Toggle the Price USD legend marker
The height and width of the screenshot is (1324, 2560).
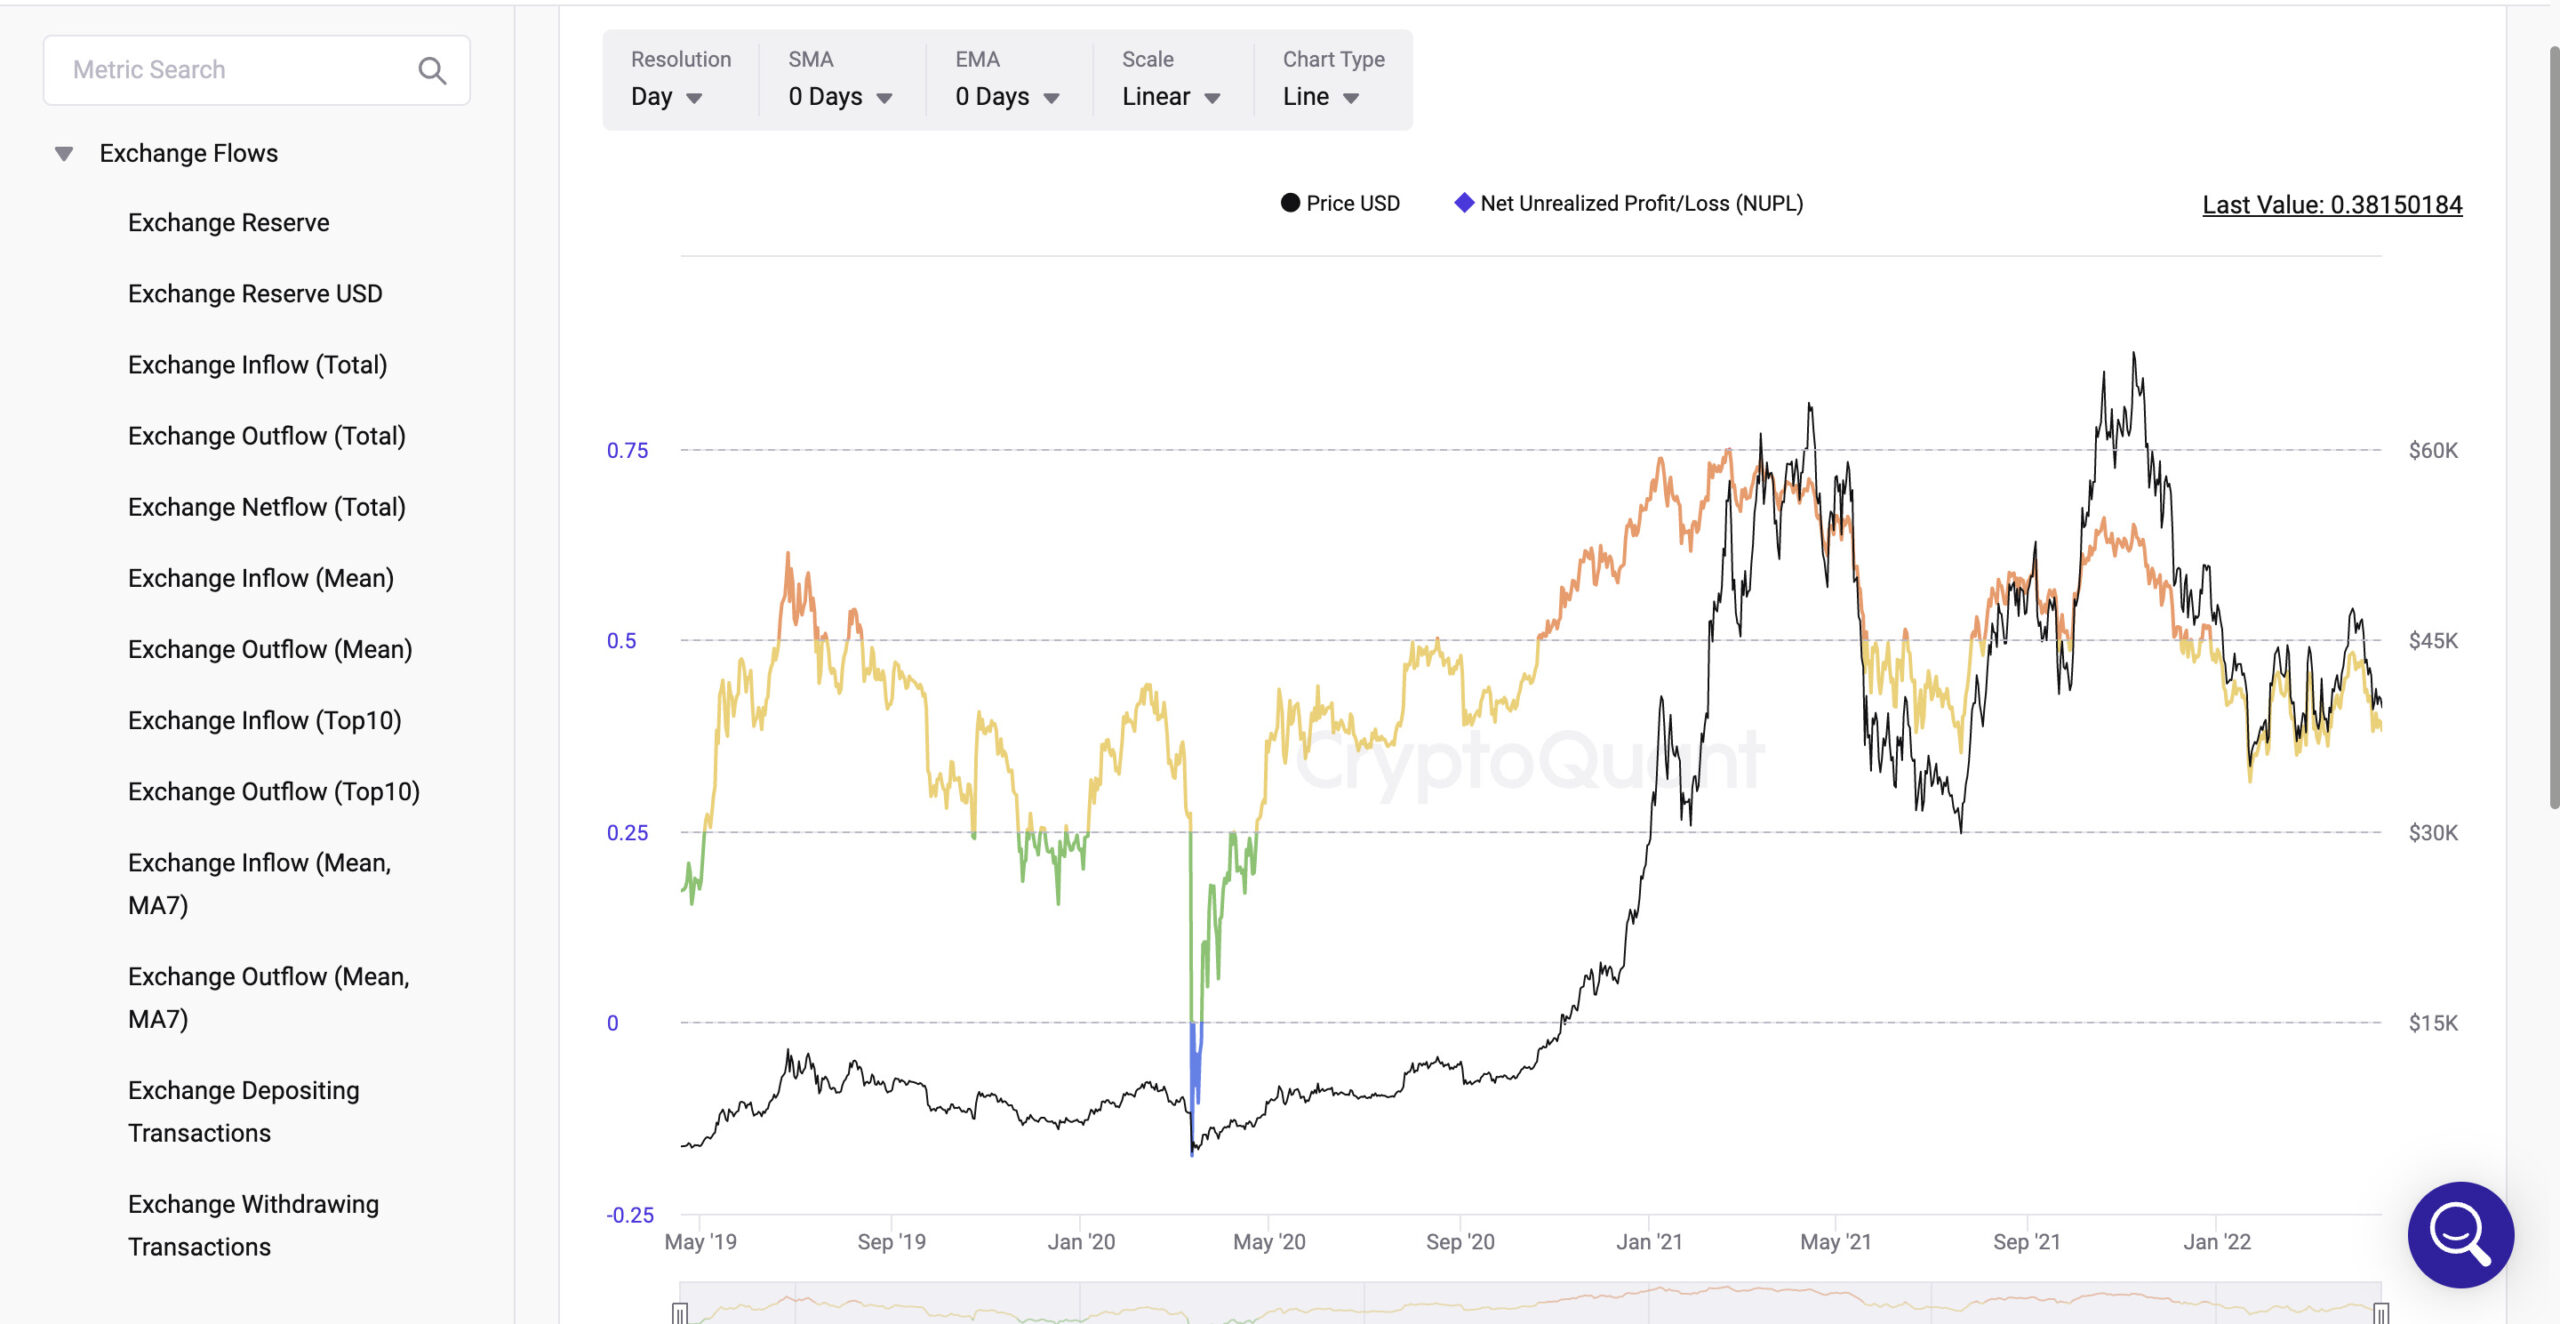point(1290,203)
